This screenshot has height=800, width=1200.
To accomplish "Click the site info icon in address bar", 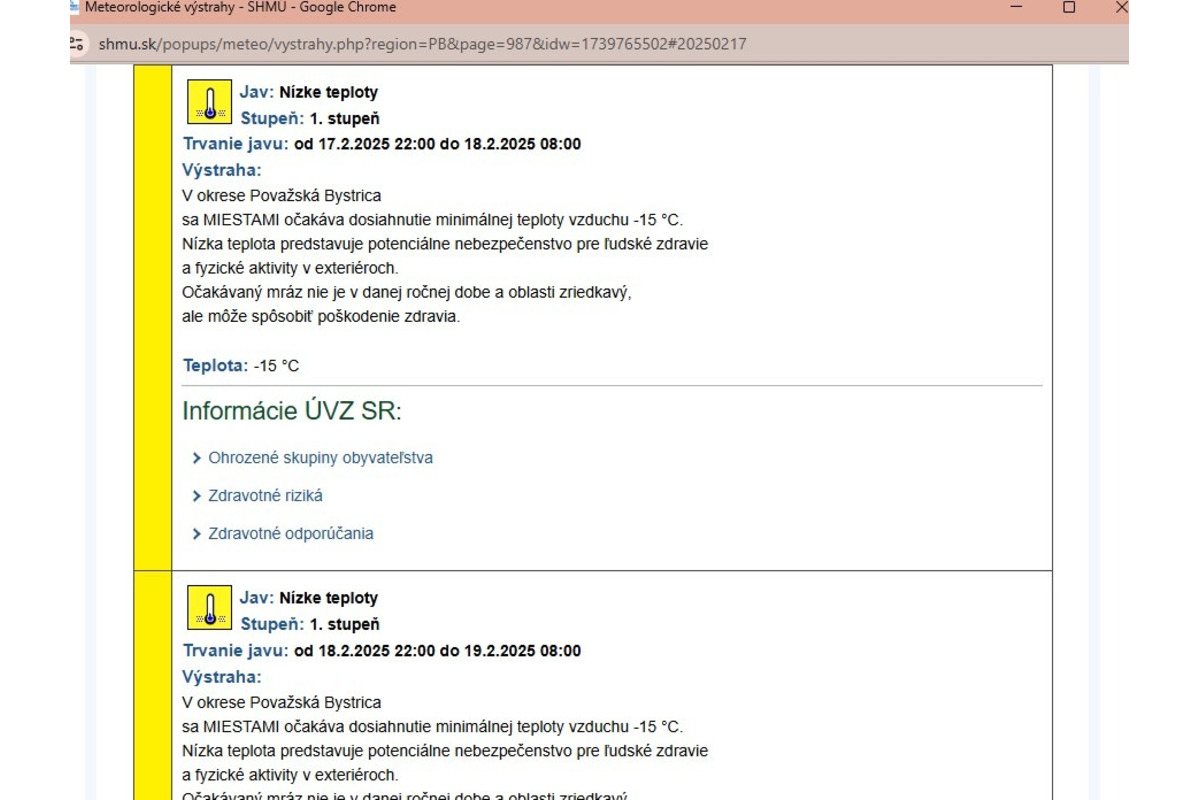I will [x=76, y=44].
